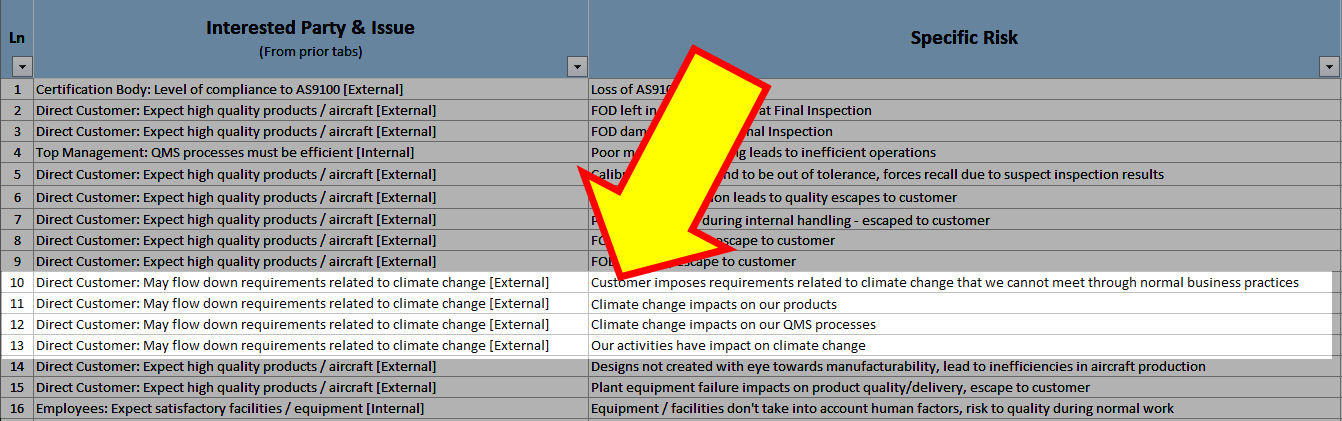This screenshot has width=1342, height=421.
Task: Select row number 1 cell
Action: coord(16,89)
